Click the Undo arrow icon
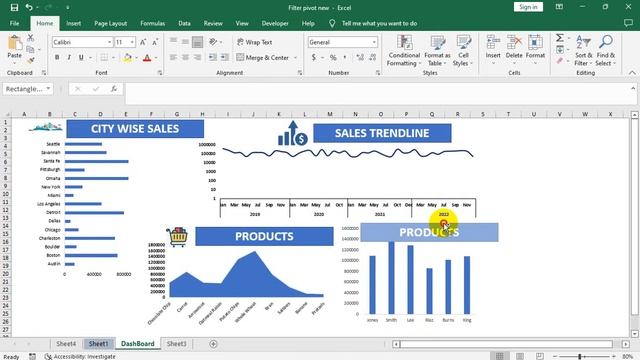640x360 pixels. pyautogui.click(x=29, y=7)
